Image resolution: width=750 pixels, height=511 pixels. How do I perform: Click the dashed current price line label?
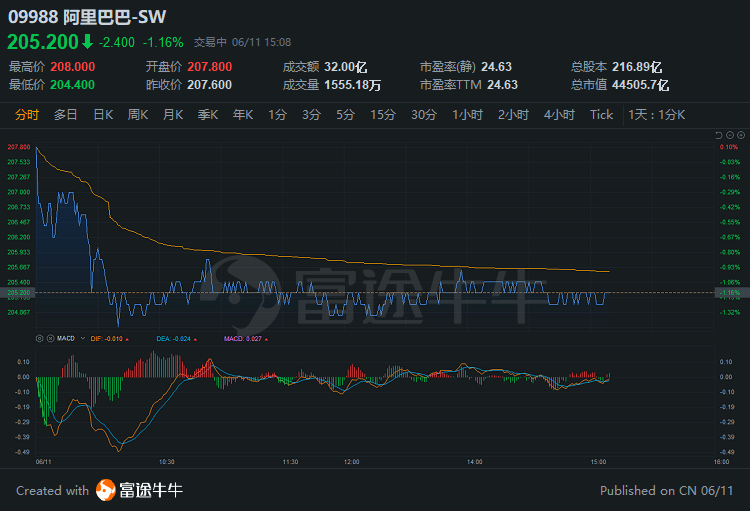[x=18, y=292]
